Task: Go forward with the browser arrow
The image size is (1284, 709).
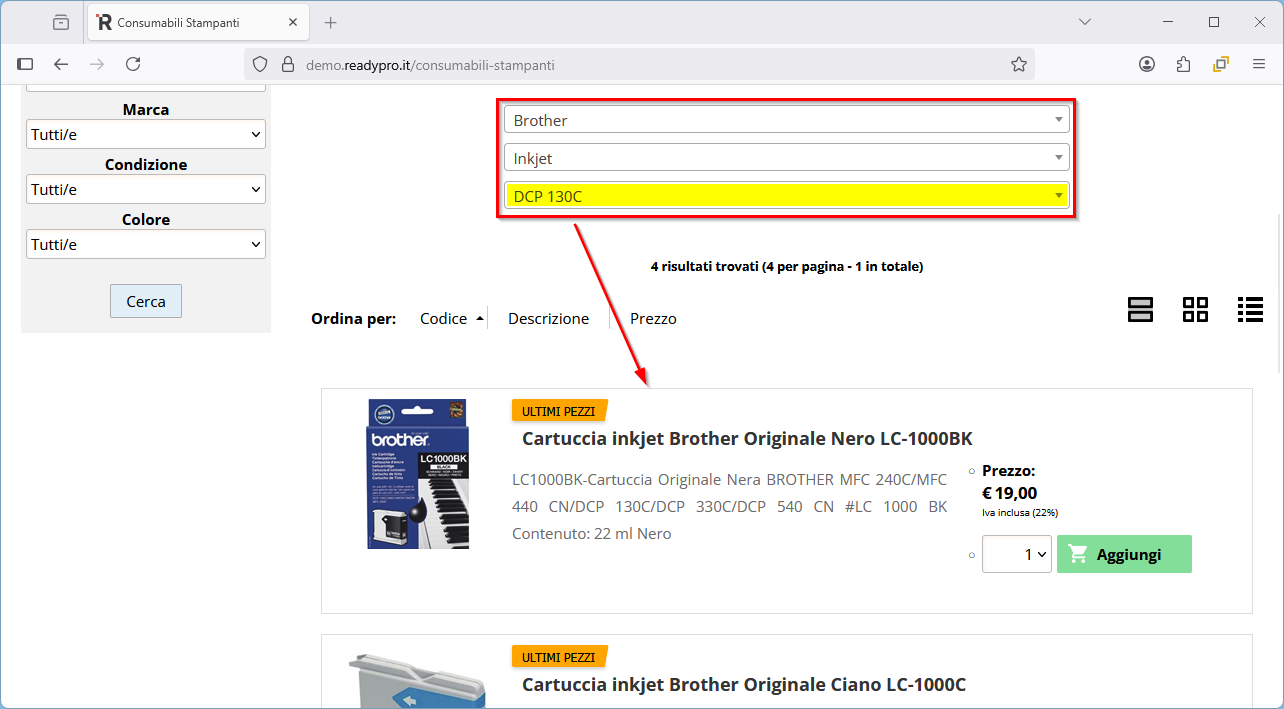Action: [x=97, y=64]
